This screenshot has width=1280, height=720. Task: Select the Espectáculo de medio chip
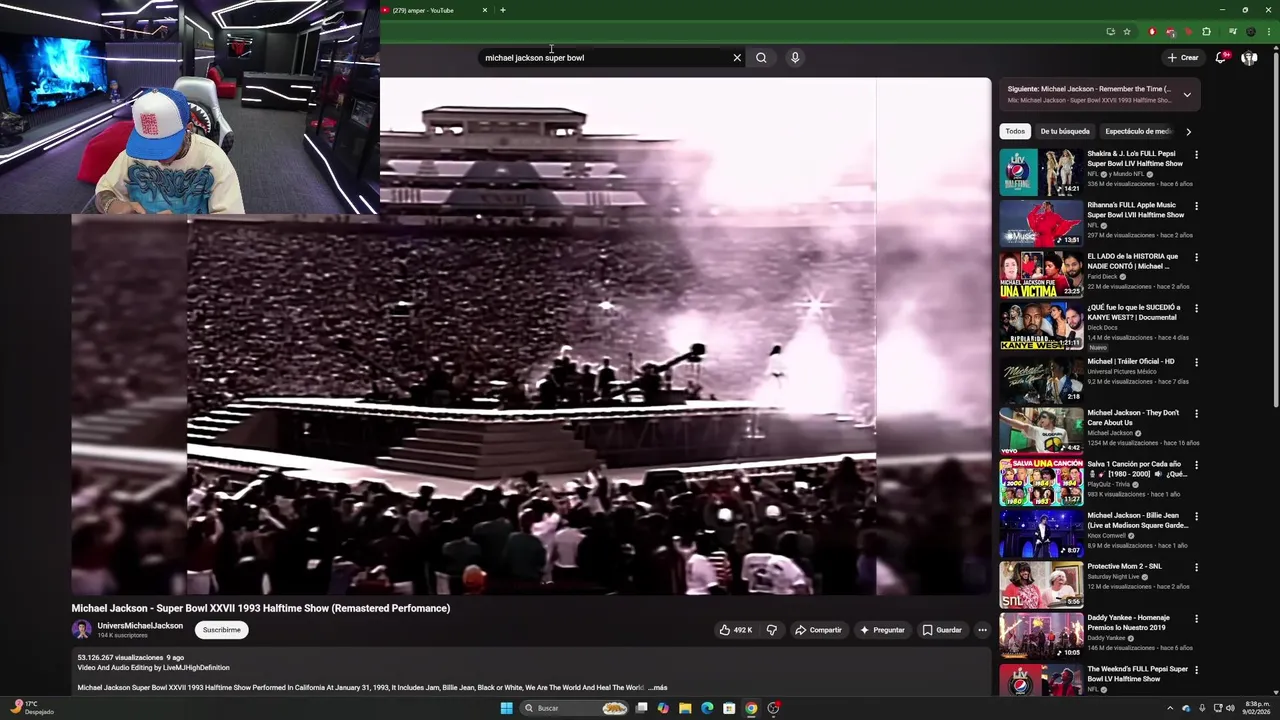[x=1138, y=131]
